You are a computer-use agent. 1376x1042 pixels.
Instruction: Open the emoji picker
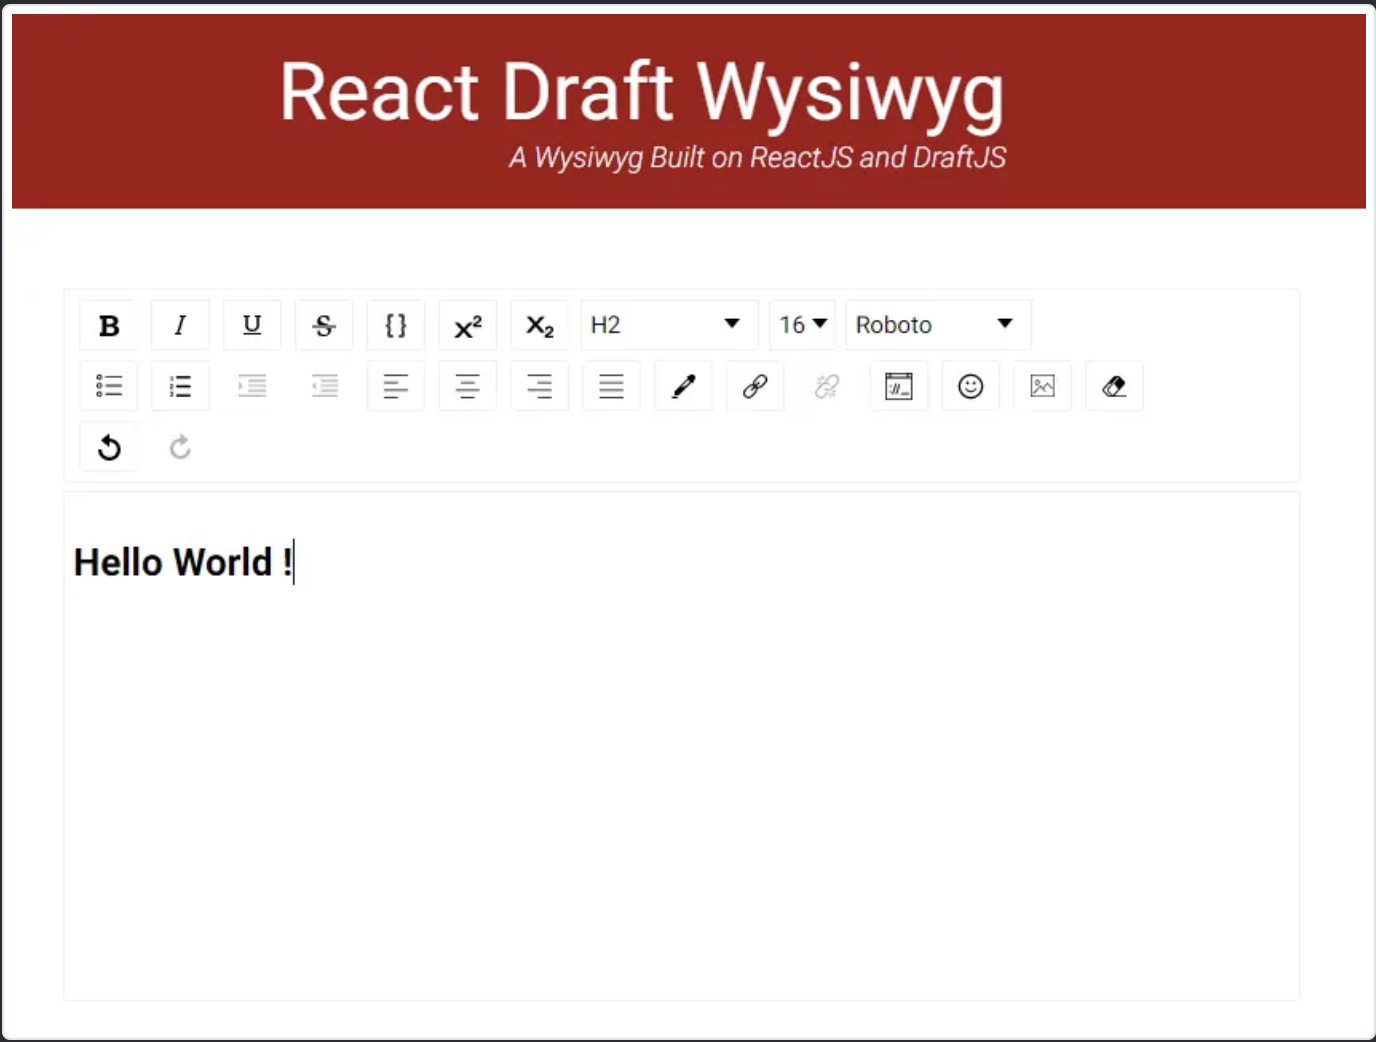(971, 386)
